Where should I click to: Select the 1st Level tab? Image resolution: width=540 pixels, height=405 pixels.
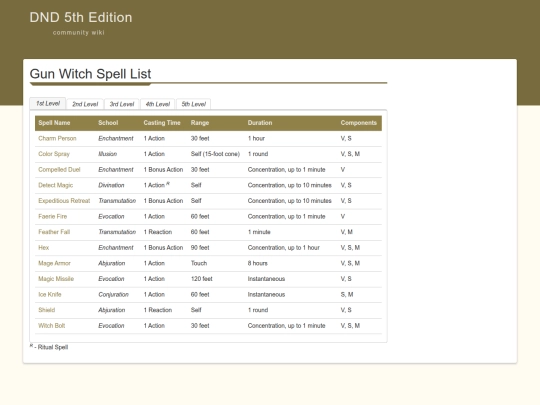[x=48, y=103]
